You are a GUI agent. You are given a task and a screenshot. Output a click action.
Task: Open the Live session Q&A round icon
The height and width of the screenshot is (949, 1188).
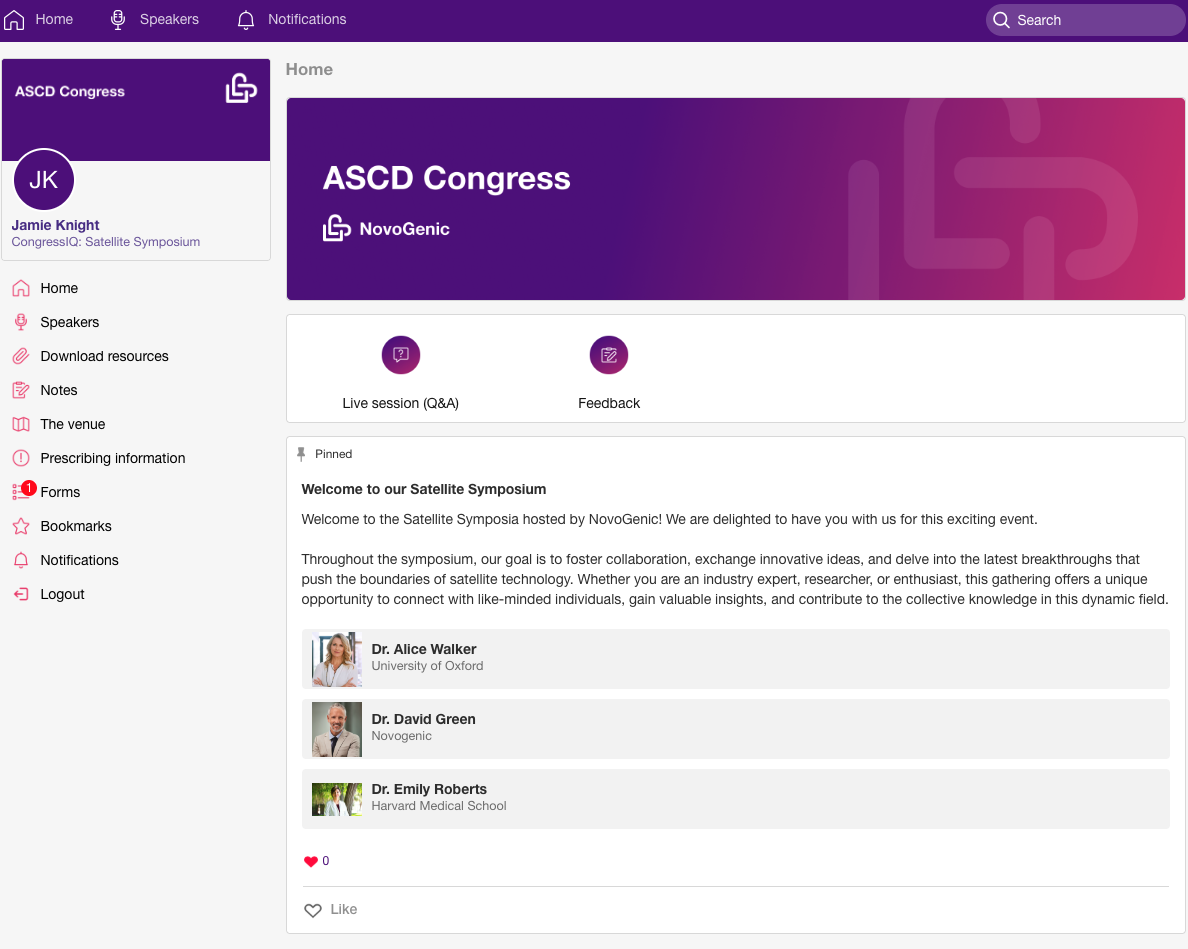pos(401,355)
